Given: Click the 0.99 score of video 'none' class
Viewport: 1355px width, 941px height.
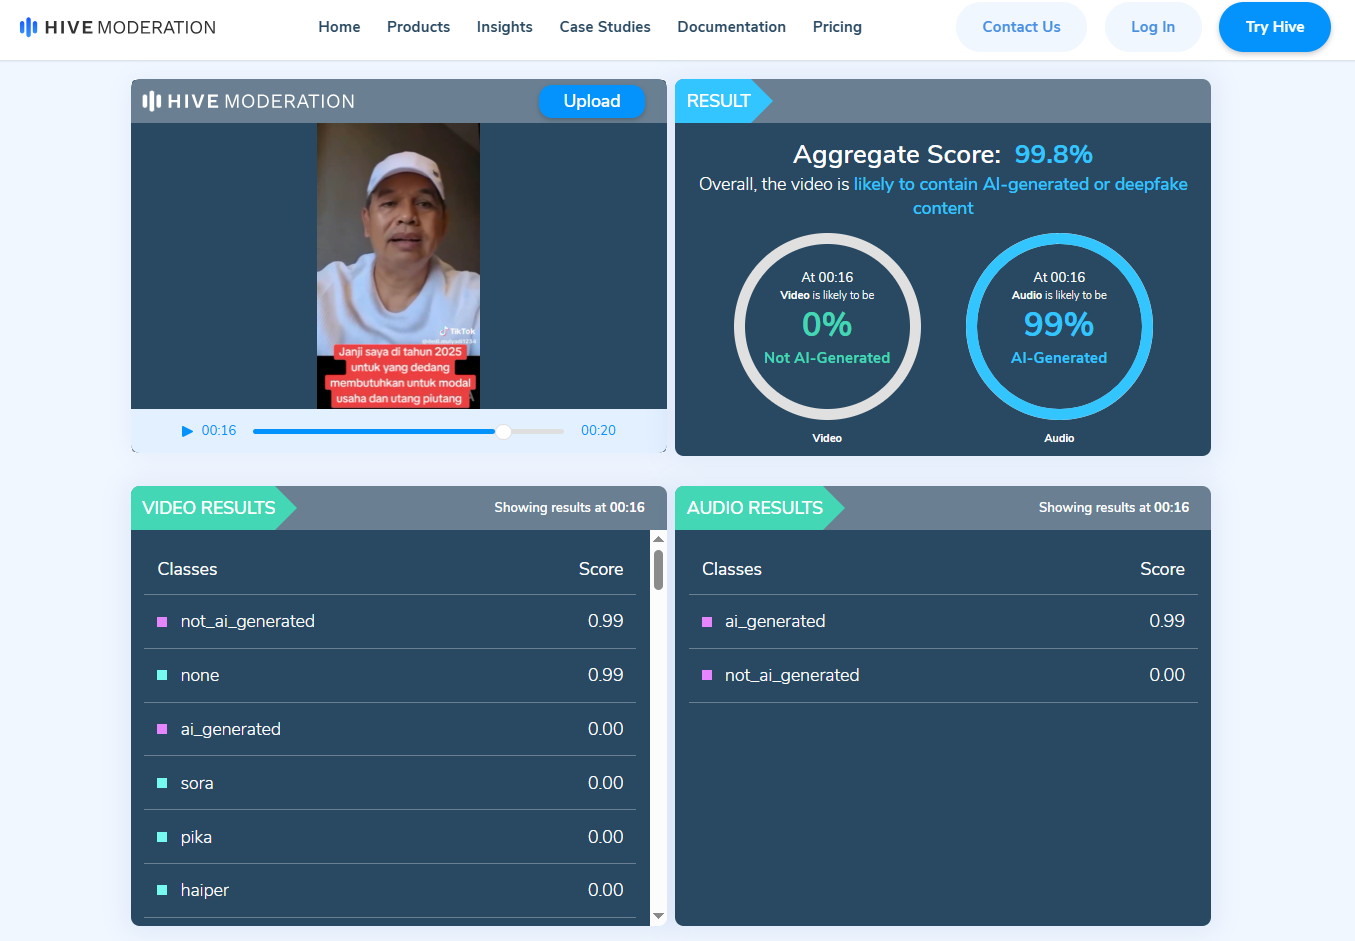Looking at the screenshot, I should click(x=605, y=676).
